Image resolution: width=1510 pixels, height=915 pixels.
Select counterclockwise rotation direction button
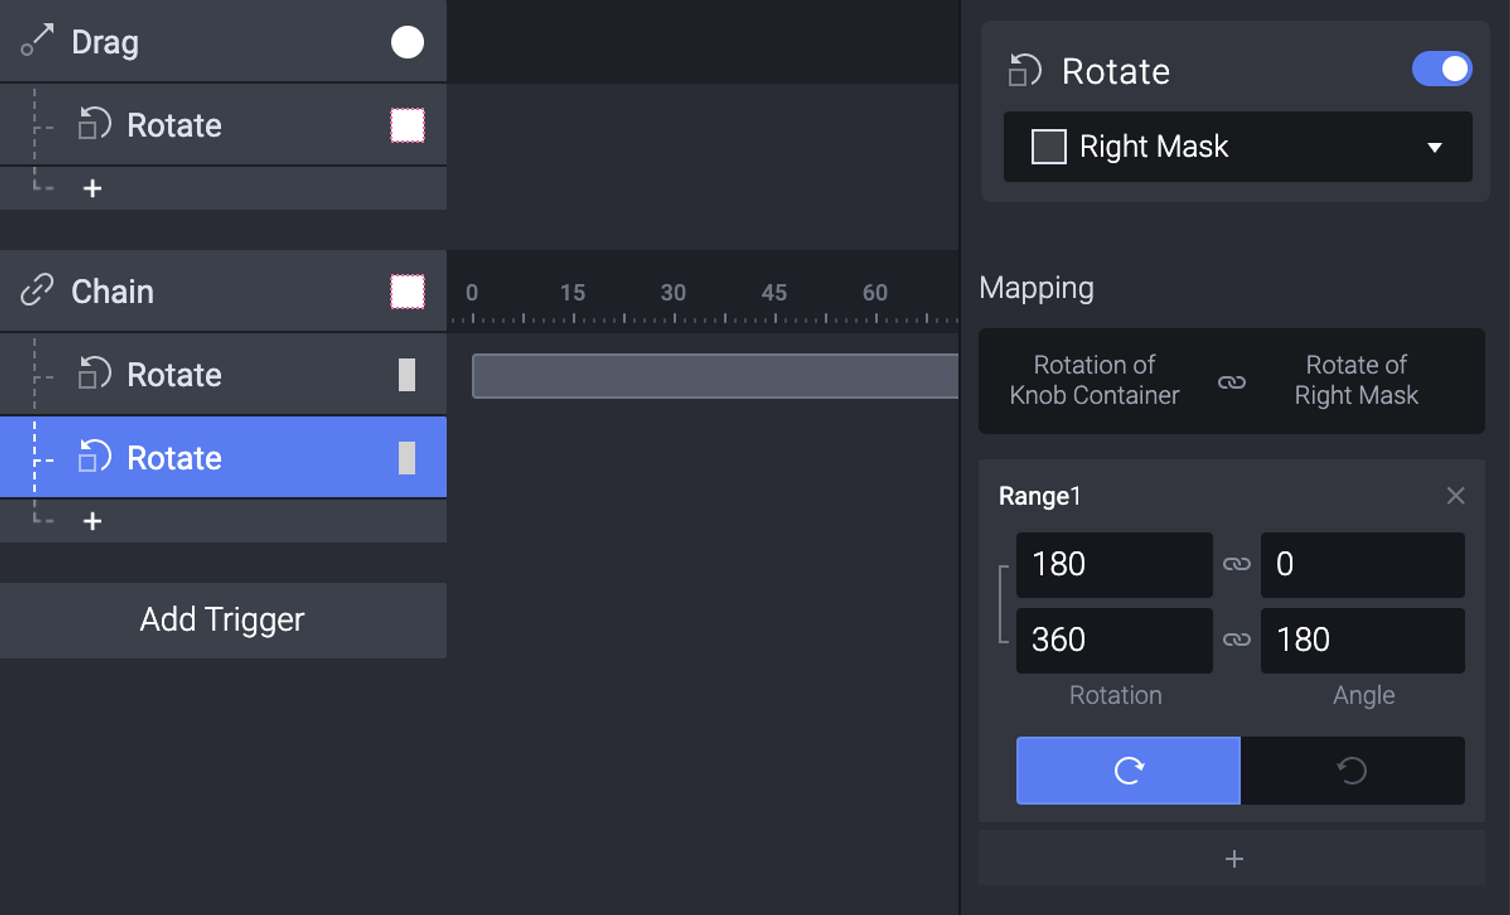click(1352, 770)
